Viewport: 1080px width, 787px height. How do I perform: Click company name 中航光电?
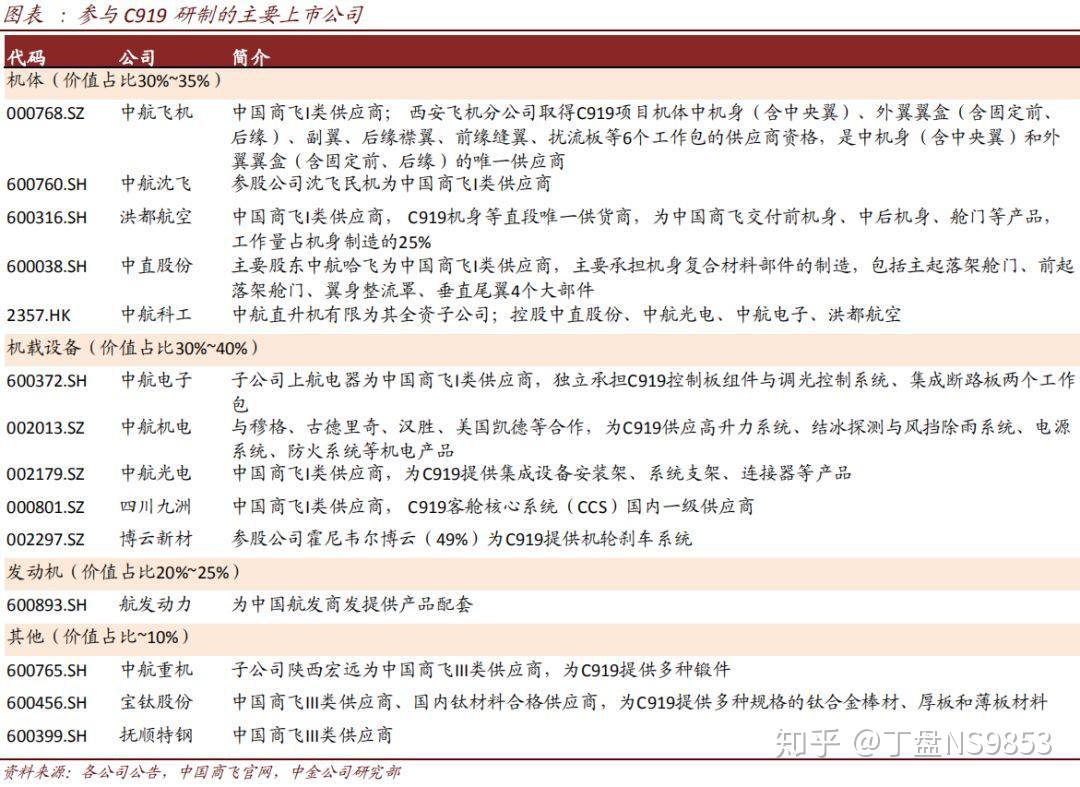156,473
